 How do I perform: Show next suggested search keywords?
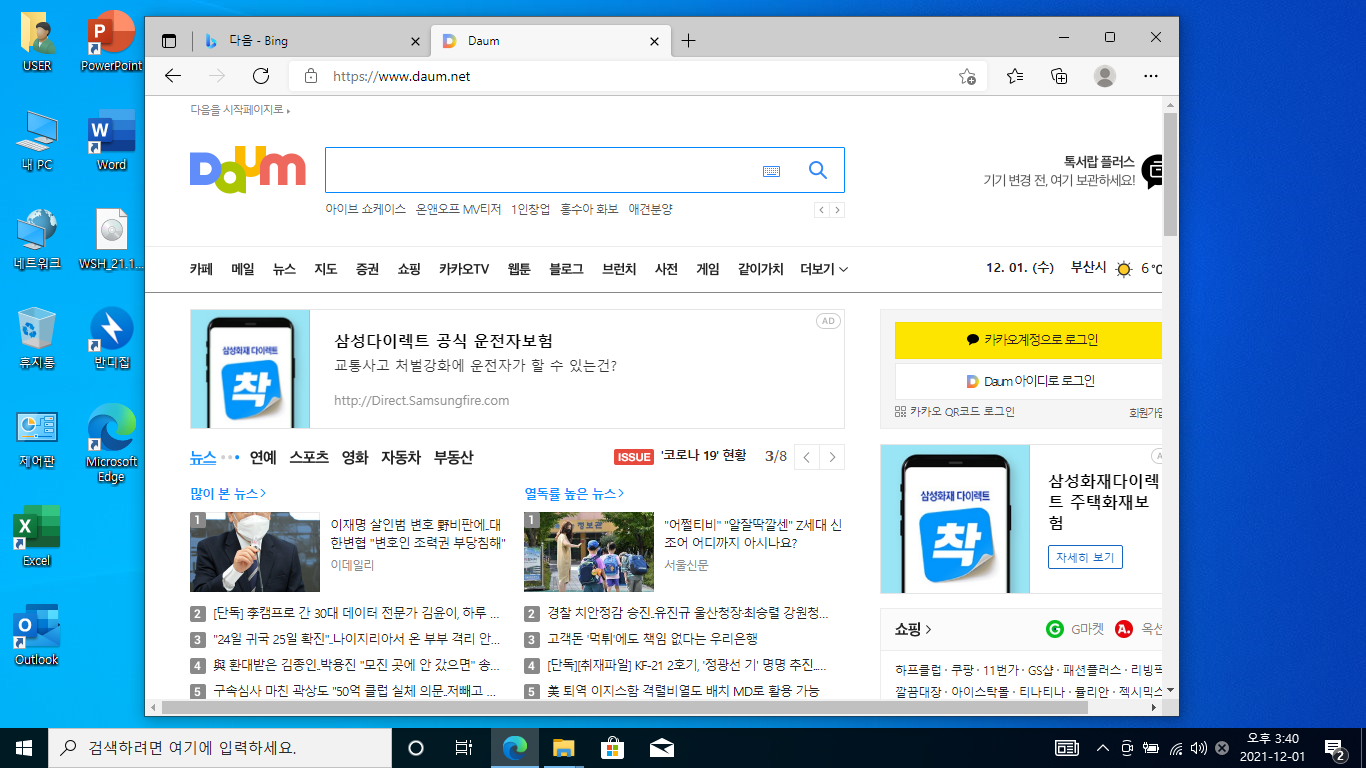(x=837, y=210)
